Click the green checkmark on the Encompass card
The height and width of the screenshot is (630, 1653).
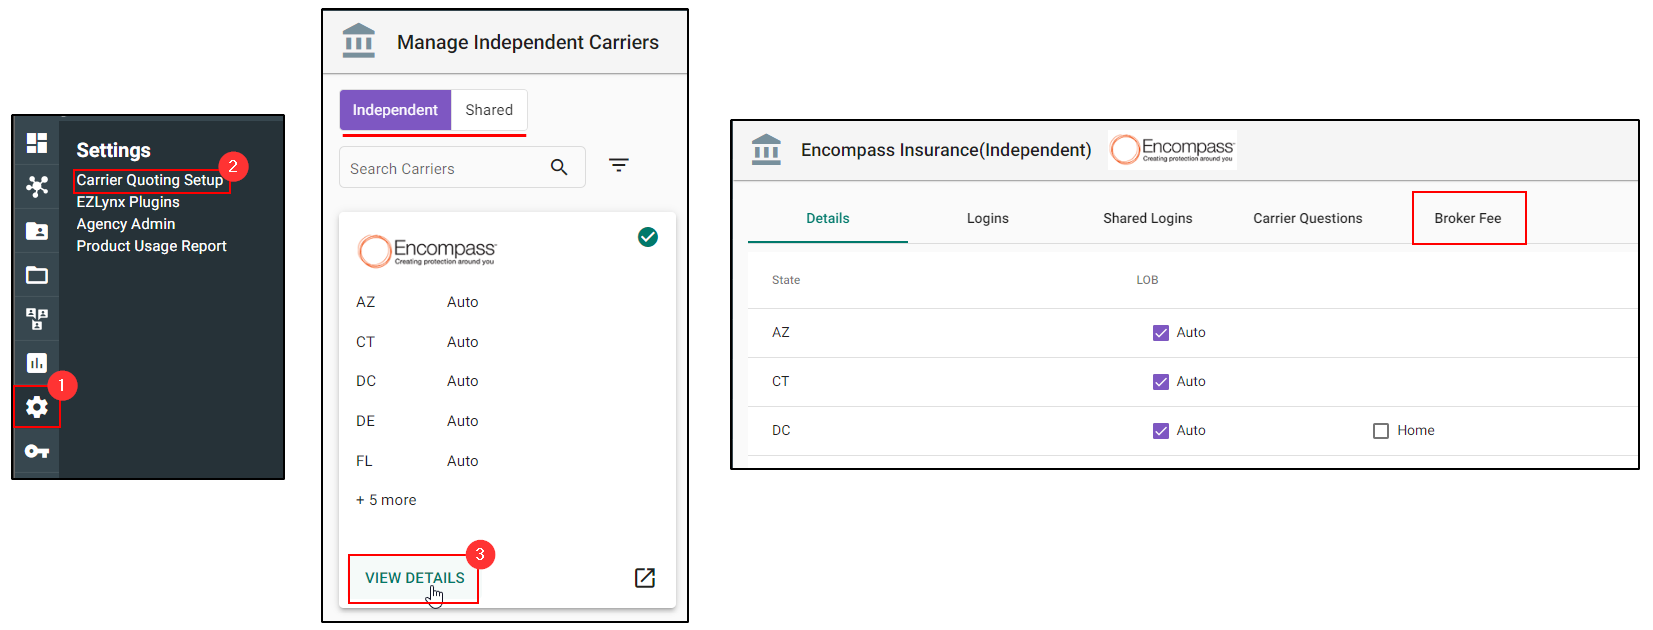pyautogui.click(x=648, y=237)
